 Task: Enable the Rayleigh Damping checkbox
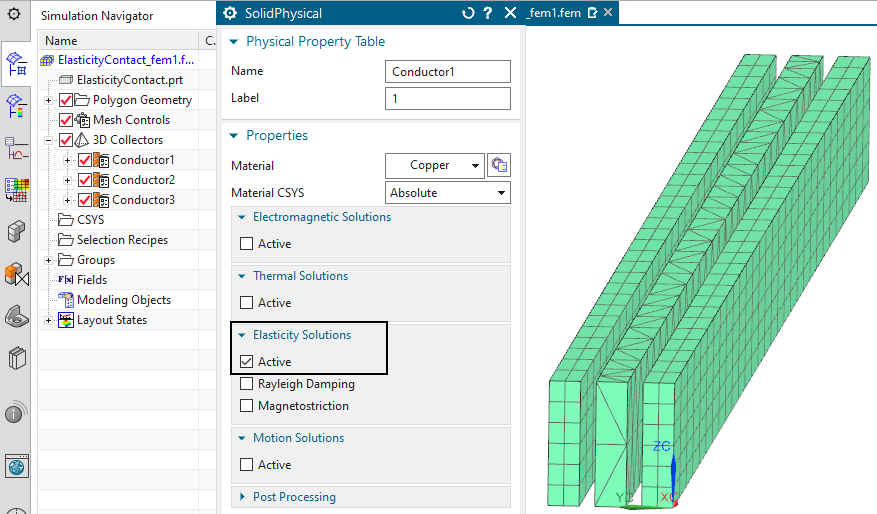click(247, 384)
